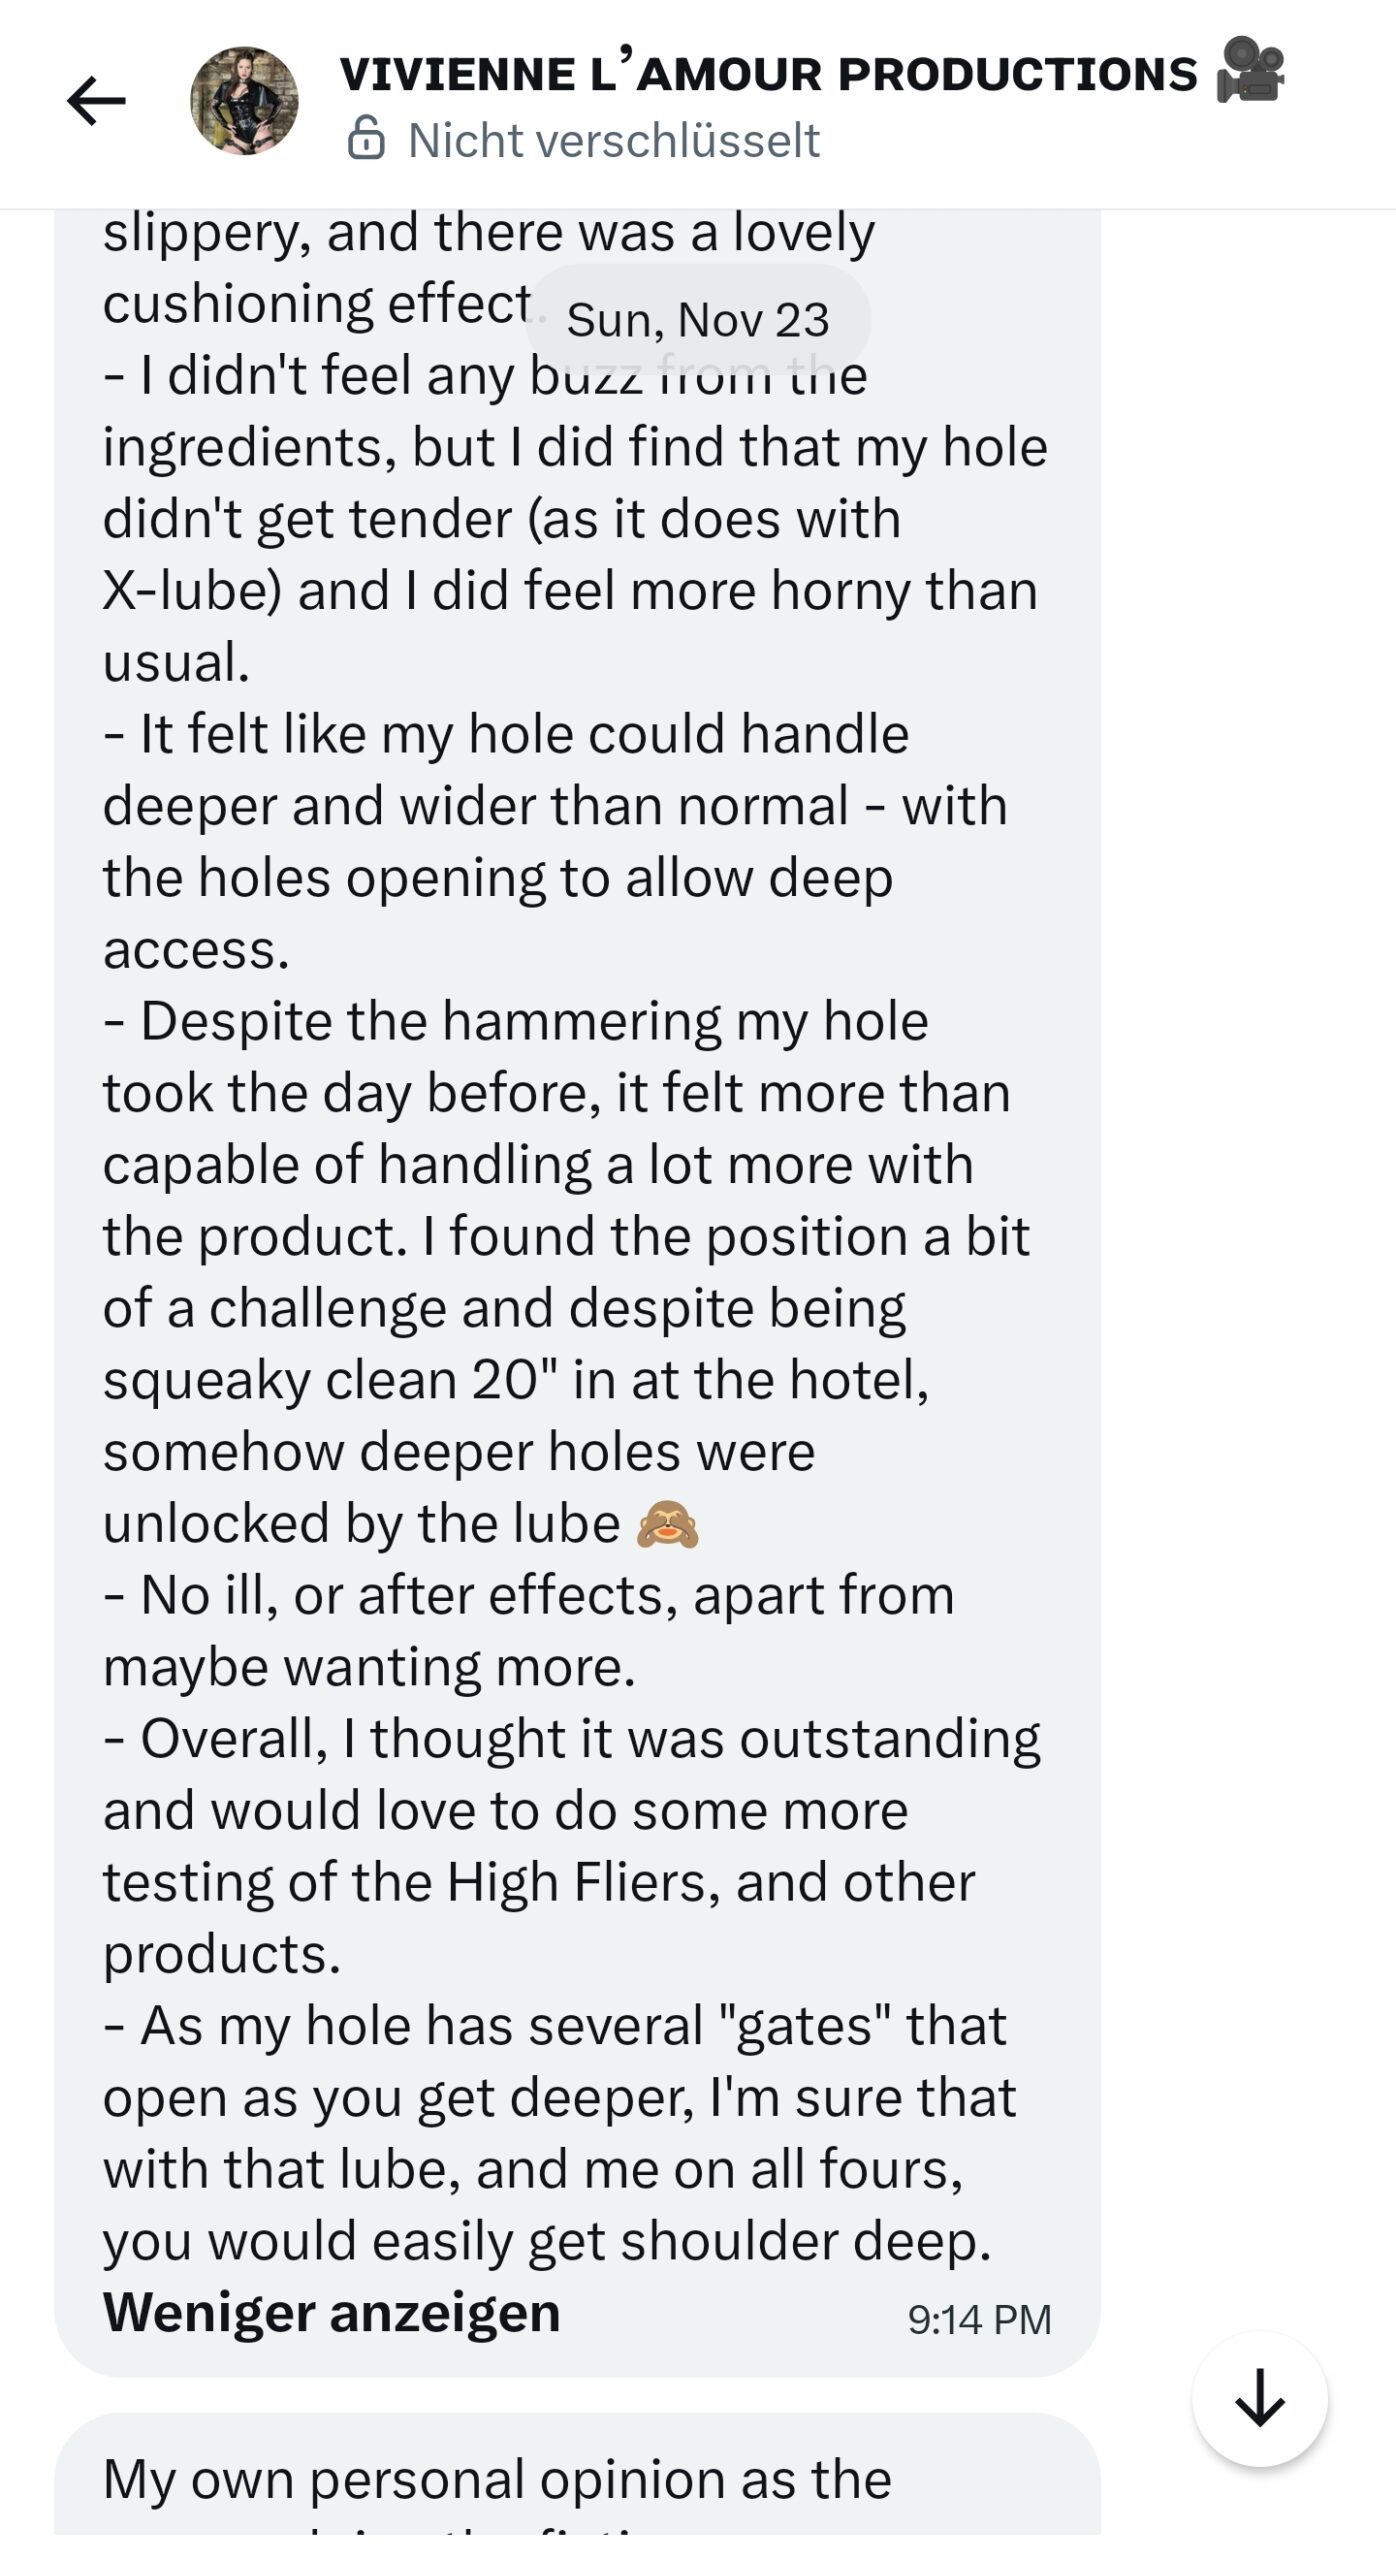
Task: Tap the see-no-evil monkey emoji
Action: [668, 1524]
